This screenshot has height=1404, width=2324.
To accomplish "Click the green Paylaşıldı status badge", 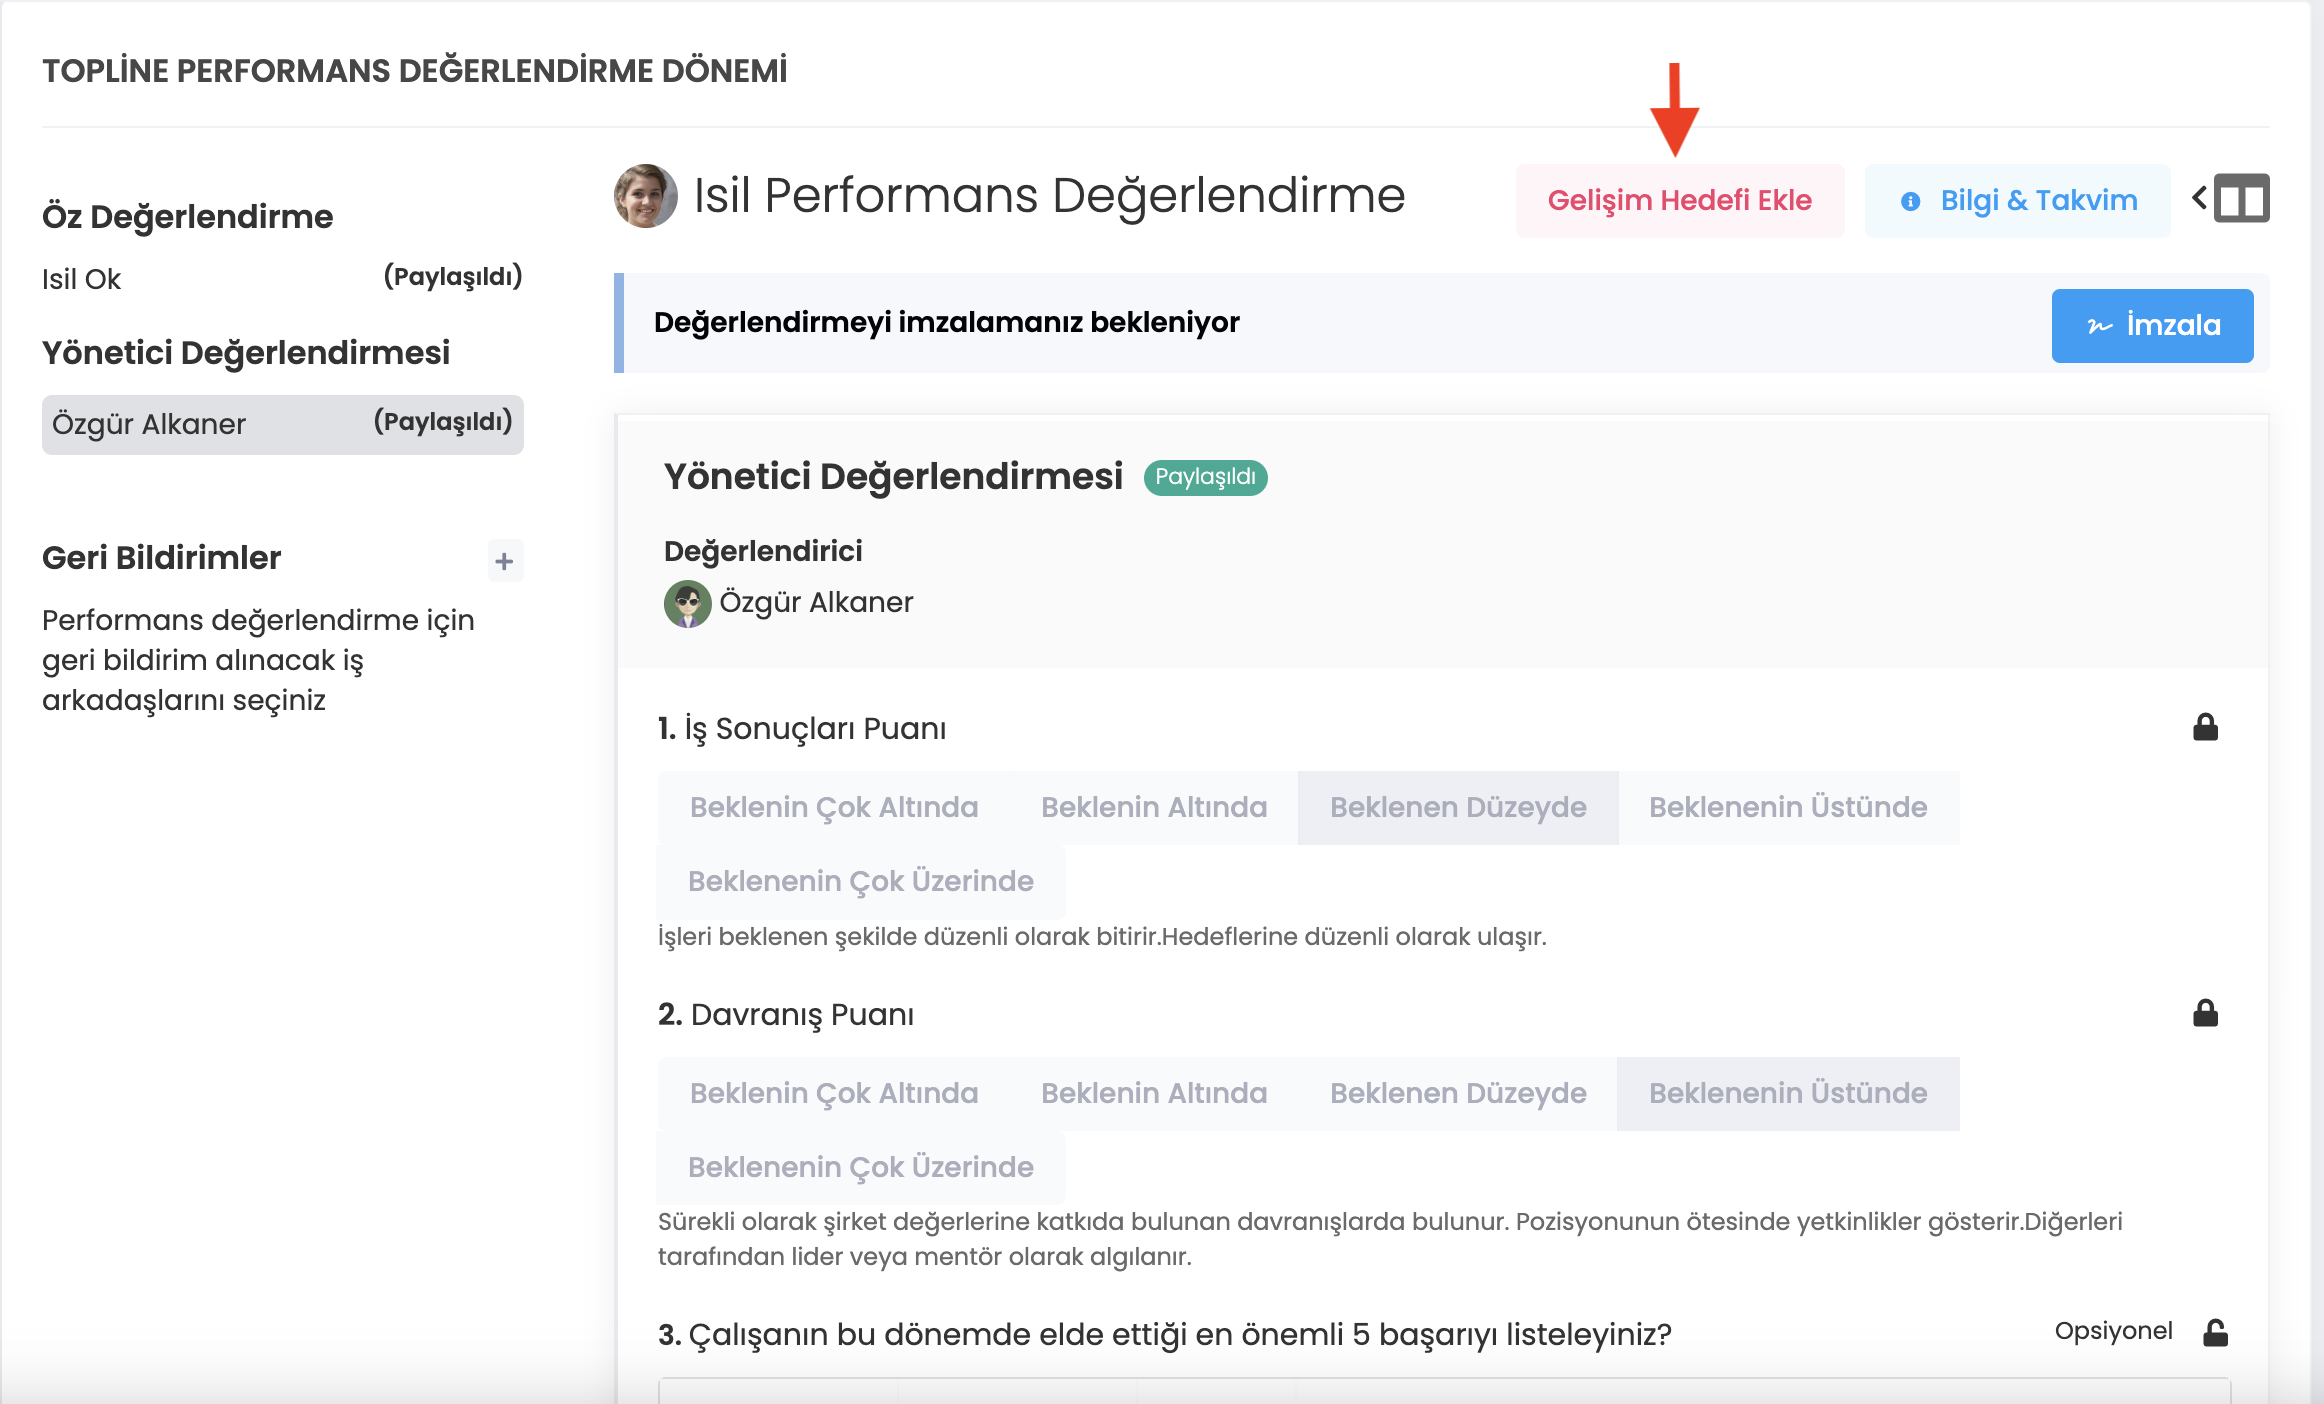I will coord(1205,477).
